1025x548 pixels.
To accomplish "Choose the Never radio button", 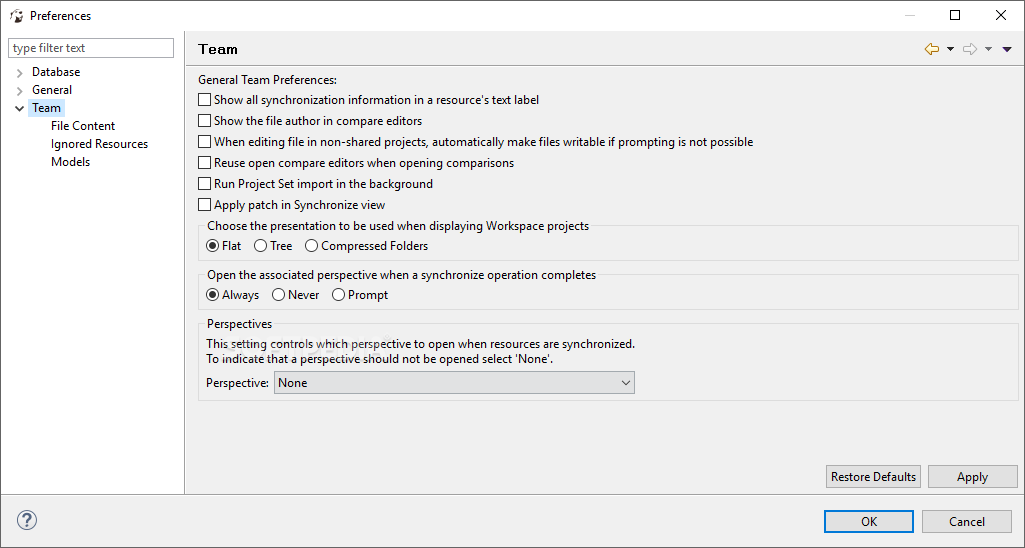I will [x=278, y=295].
